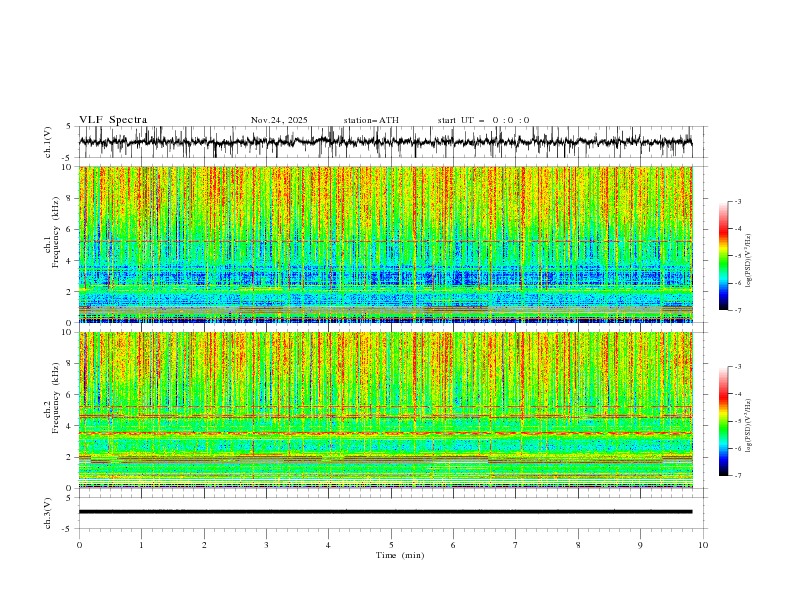Image resolution: width=792 pixels, height=612 pixels.
Task: Click the ch.1 spectrogram panel
Action: [385, 244]
